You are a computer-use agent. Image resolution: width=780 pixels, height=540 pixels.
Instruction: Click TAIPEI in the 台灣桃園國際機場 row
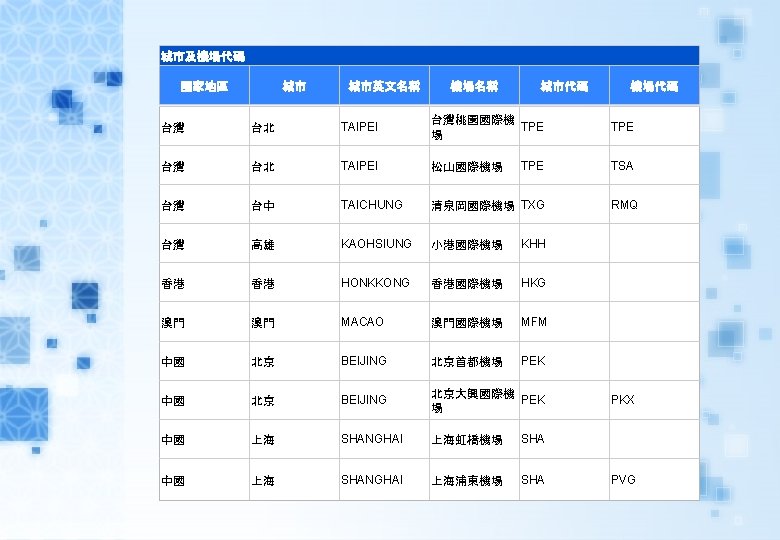point(359,127)
